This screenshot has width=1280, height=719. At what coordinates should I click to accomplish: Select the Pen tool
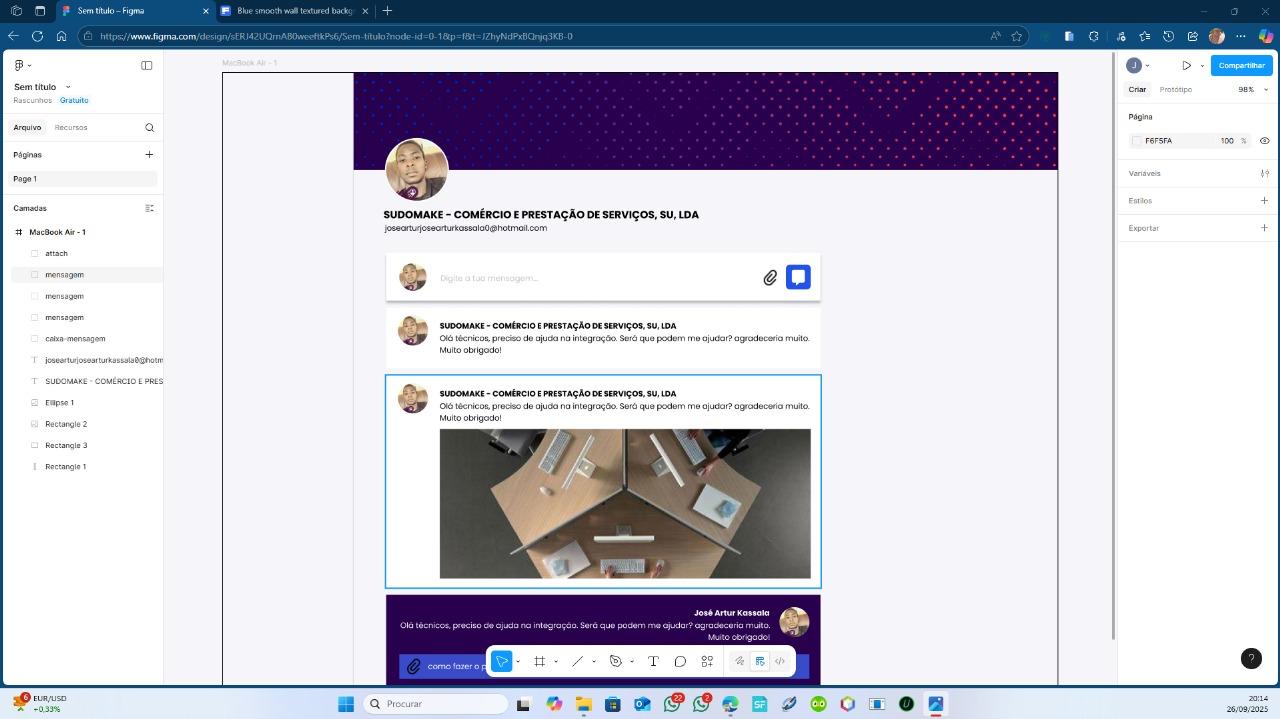(x=616, y=661)
